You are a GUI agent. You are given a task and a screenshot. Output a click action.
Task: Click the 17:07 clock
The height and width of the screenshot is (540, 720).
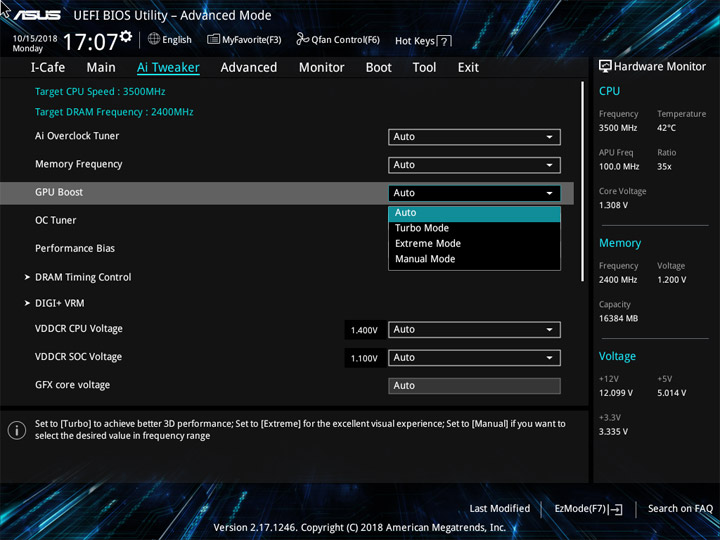[x=90, y=42]
